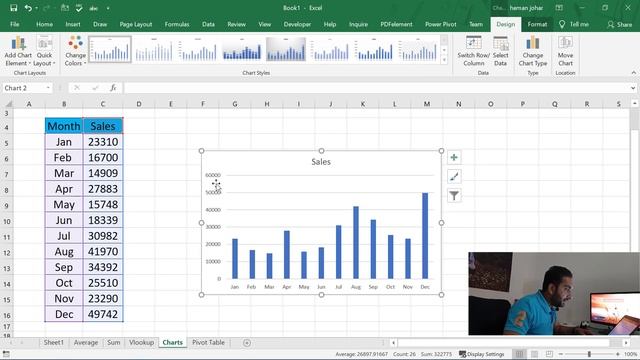Open Add Chart Element menu

pos(18,51)
